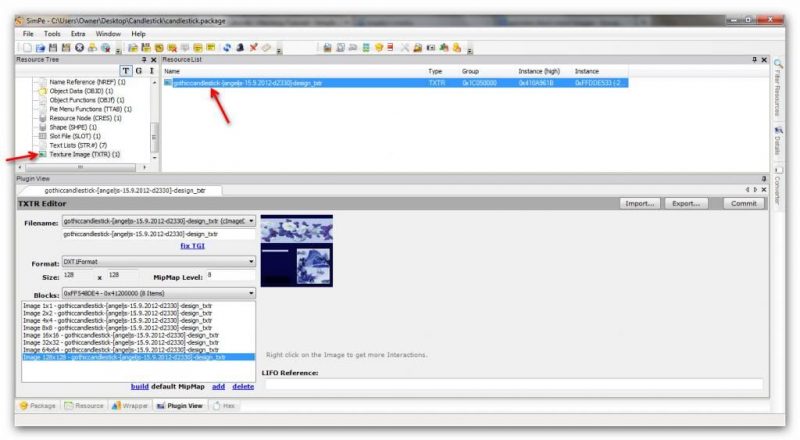800x440 pixels.
Task: Toggle the T view button in Resource Tree
Action: (x=126, y=71)
